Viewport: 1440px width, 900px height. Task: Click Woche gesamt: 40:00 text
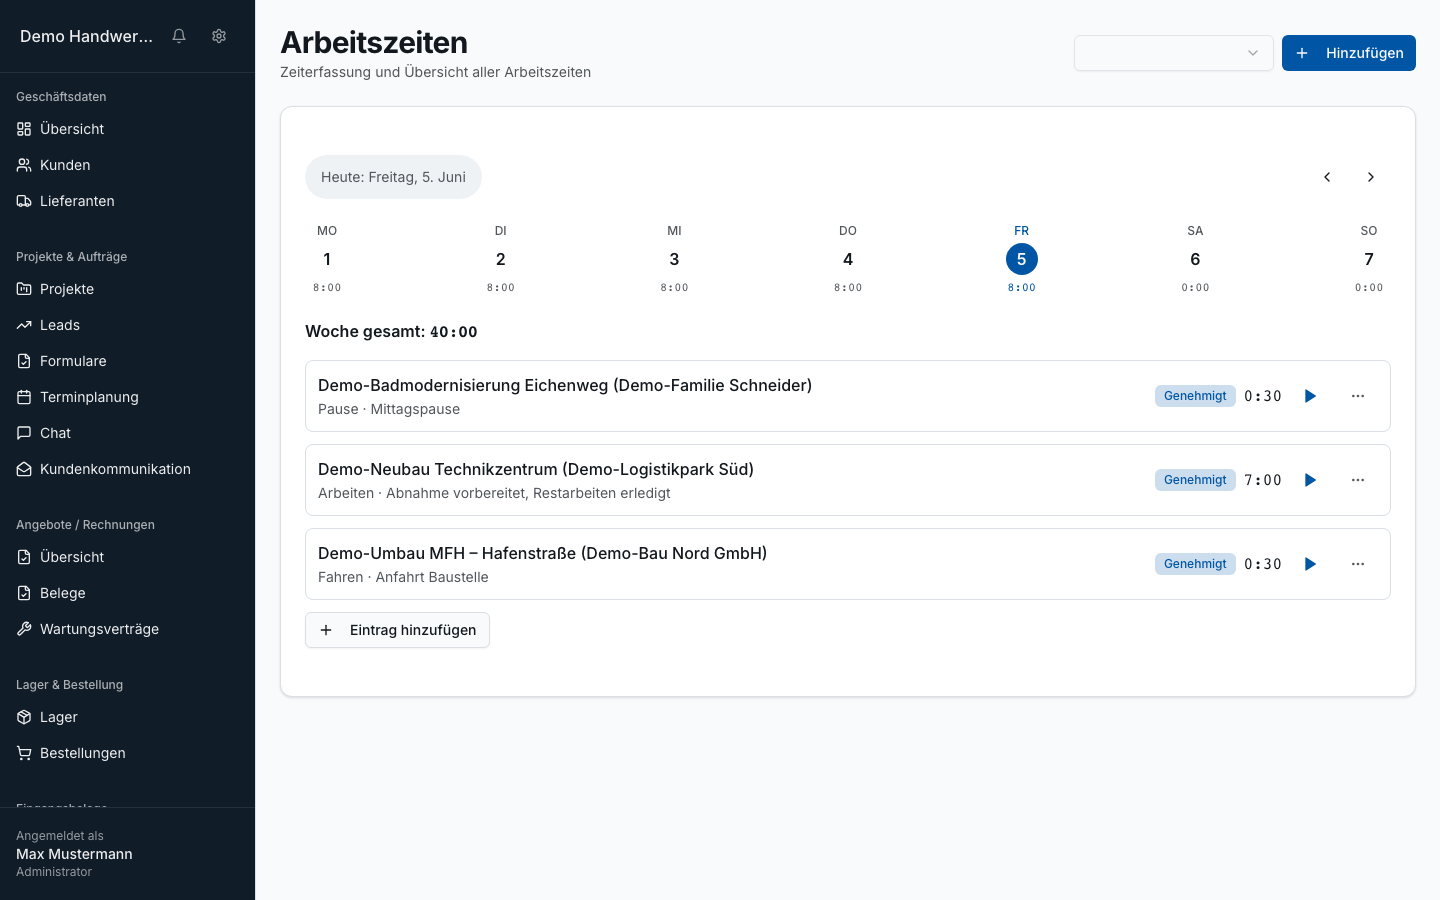[x=391, y=331]
